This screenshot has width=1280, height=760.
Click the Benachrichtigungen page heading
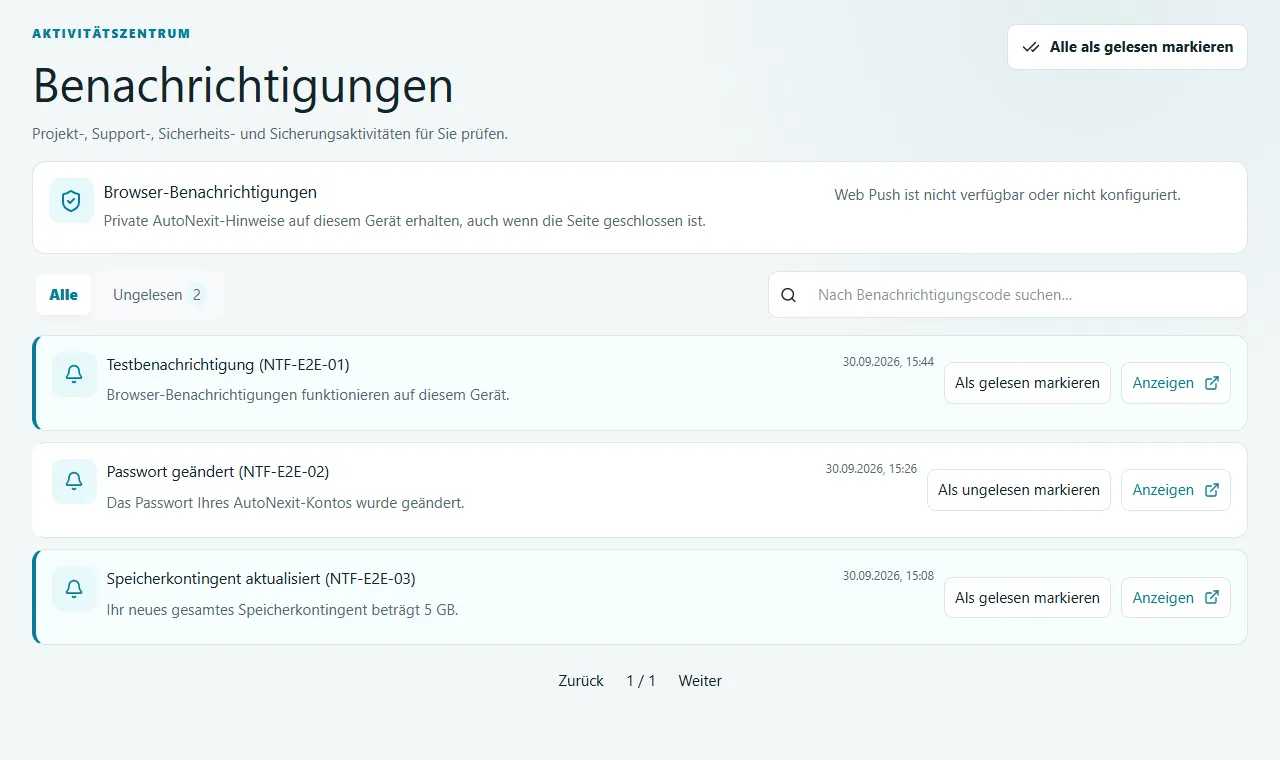pyautogui.click(x=243, y=86)
